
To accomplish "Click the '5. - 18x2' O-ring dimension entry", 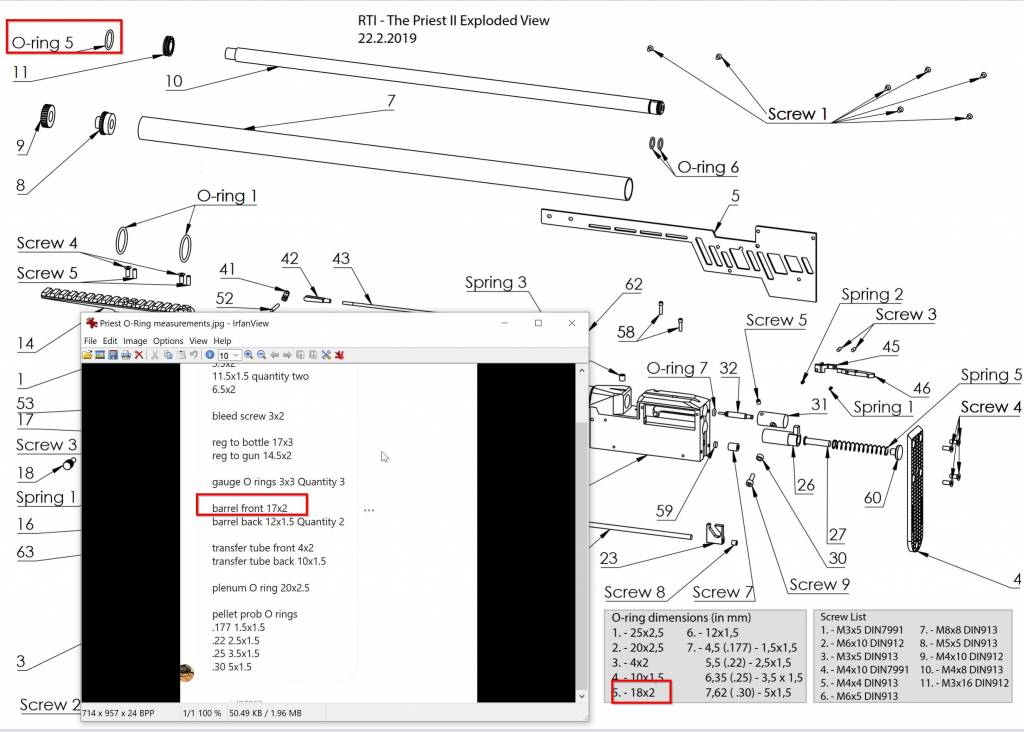I will pos(633,692).
